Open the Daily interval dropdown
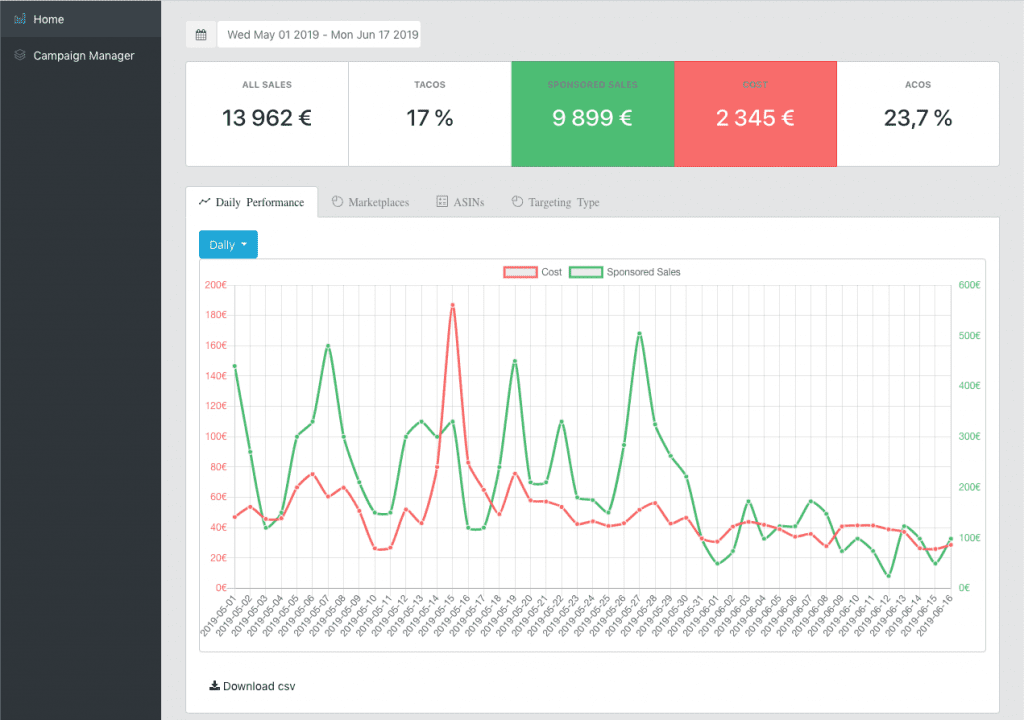 228,245
